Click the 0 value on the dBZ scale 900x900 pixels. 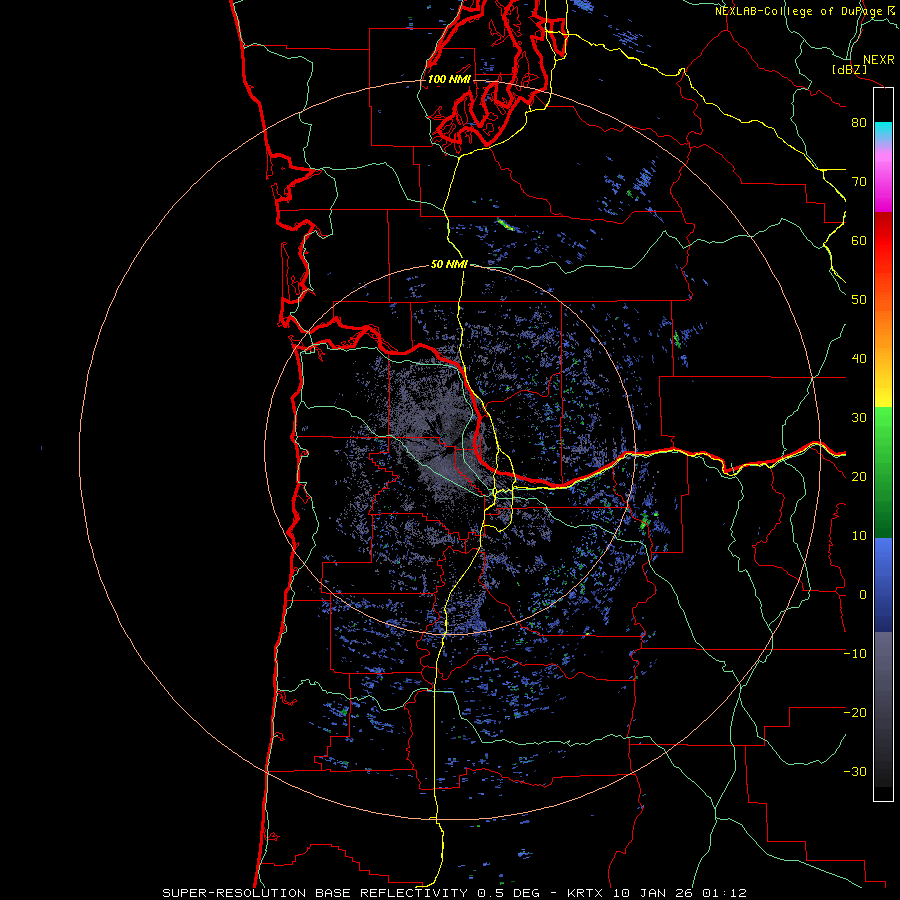[x=863, y=595]
